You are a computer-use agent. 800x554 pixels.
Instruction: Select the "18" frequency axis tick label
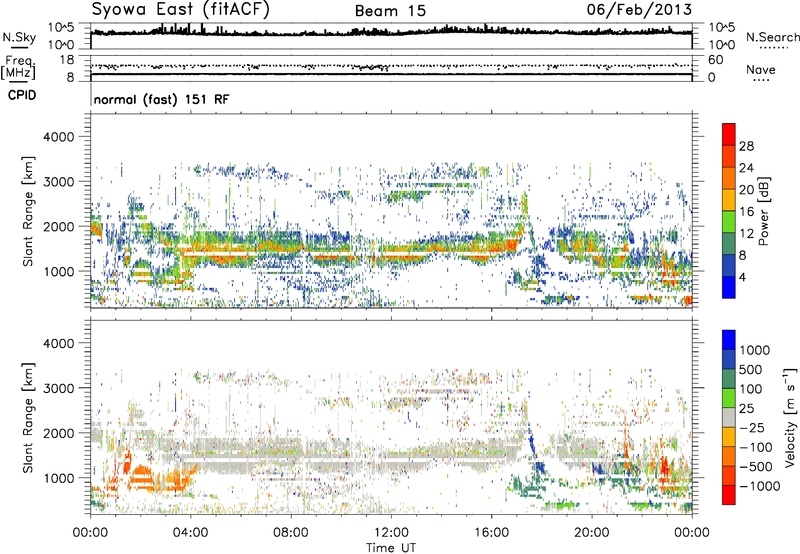66,60
